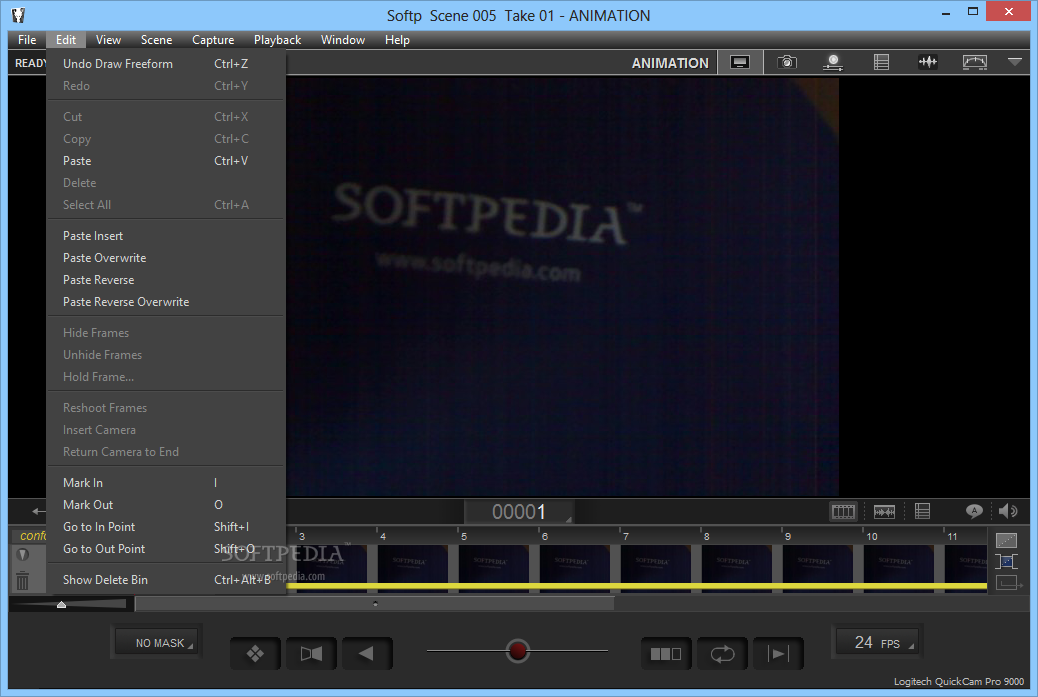This screenshot has width=1038, height=697.
Task: Open the View menu
Action: (108, 40)
